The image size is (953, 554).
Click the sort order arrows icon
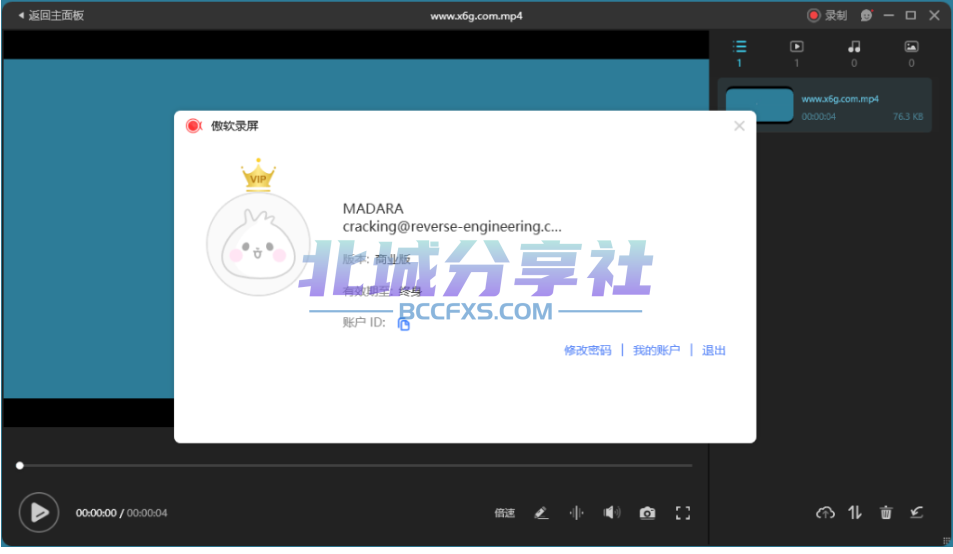(x=855, y=513)
